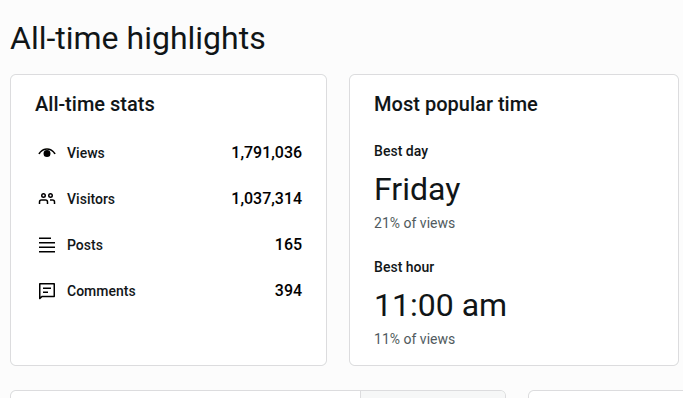Click the 11% of views text
This screenshot has width=683, height=398.
coord(415,339)
